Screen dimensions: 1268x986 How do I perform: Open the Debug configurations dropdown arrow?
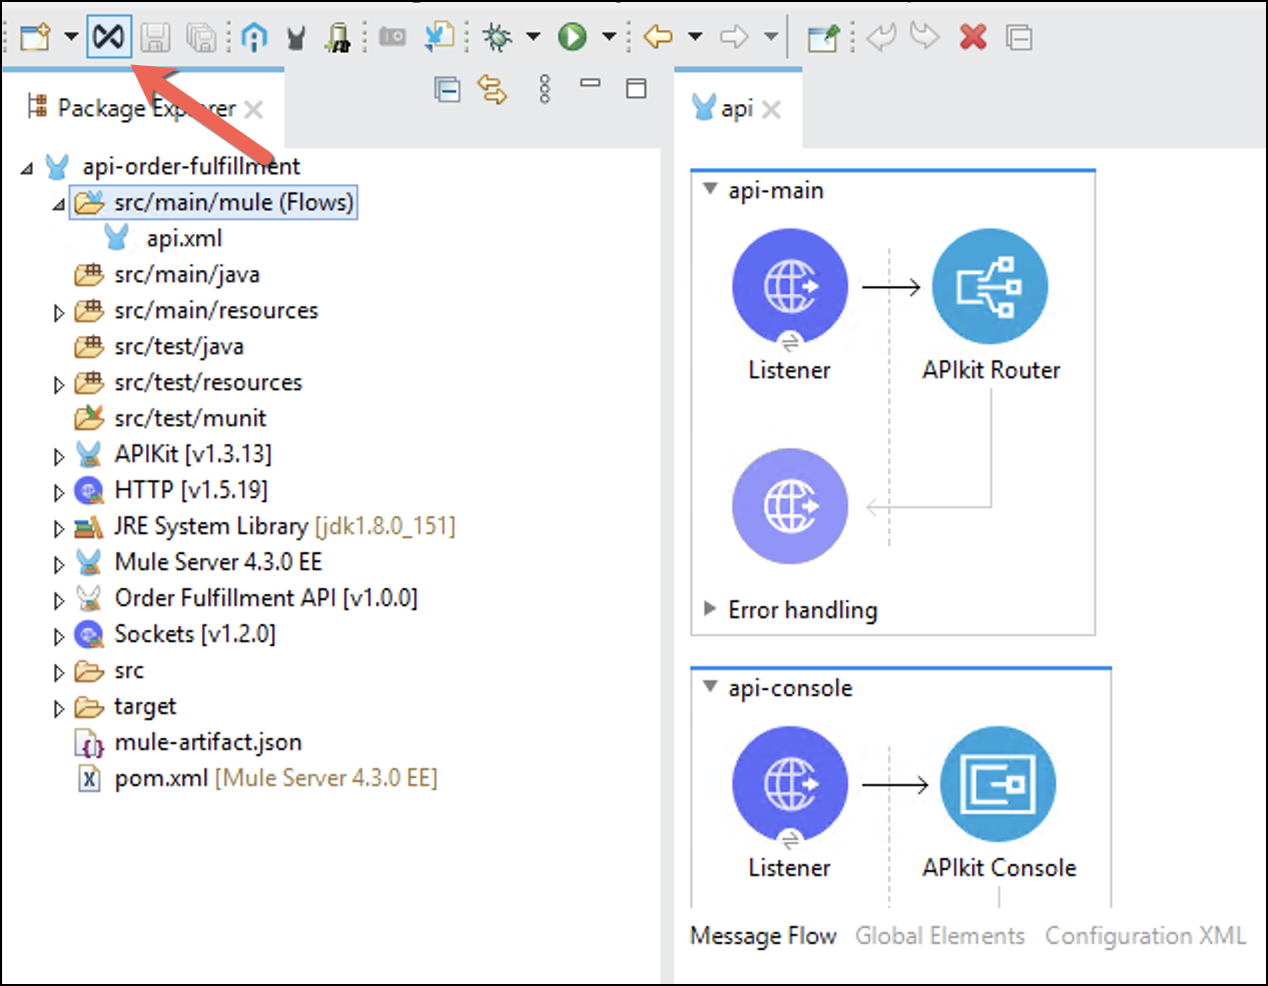(533, 37)
